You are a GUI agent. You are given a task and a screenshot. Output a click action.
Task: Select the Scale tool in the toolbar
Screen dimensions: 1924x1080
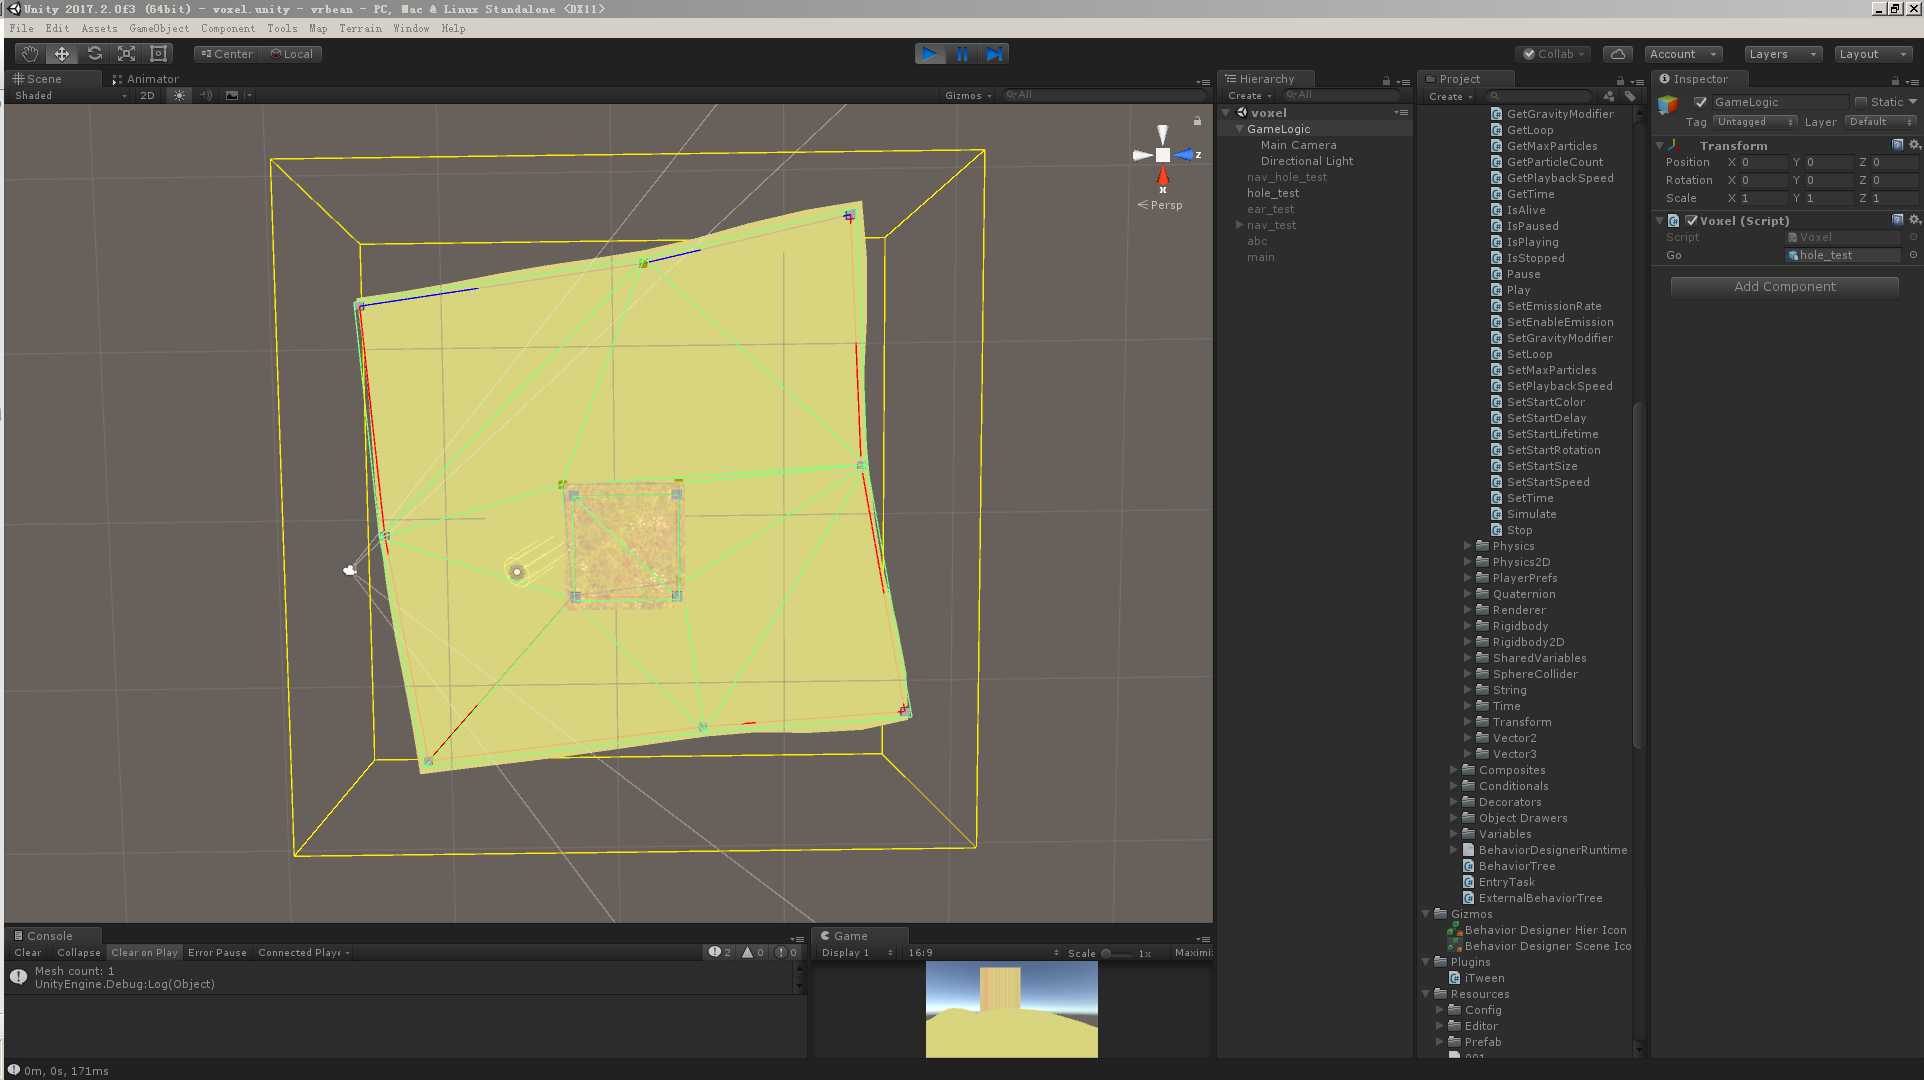(x=126, y=54)
